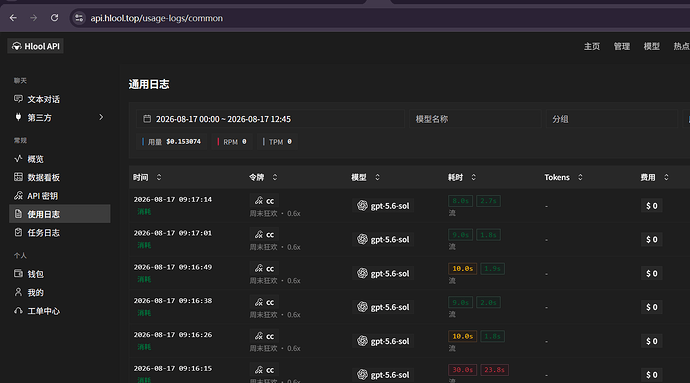
Task: Open the date range picker field
Action: click(x=270, y=119)
